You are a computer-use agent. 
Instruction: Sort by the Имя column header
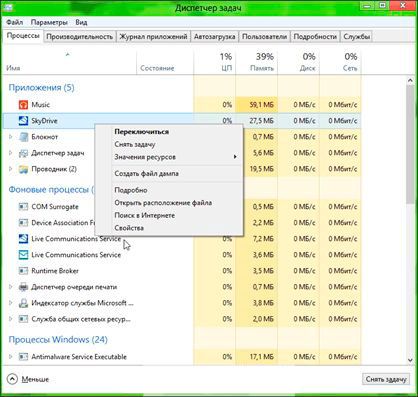coord(69,63)
